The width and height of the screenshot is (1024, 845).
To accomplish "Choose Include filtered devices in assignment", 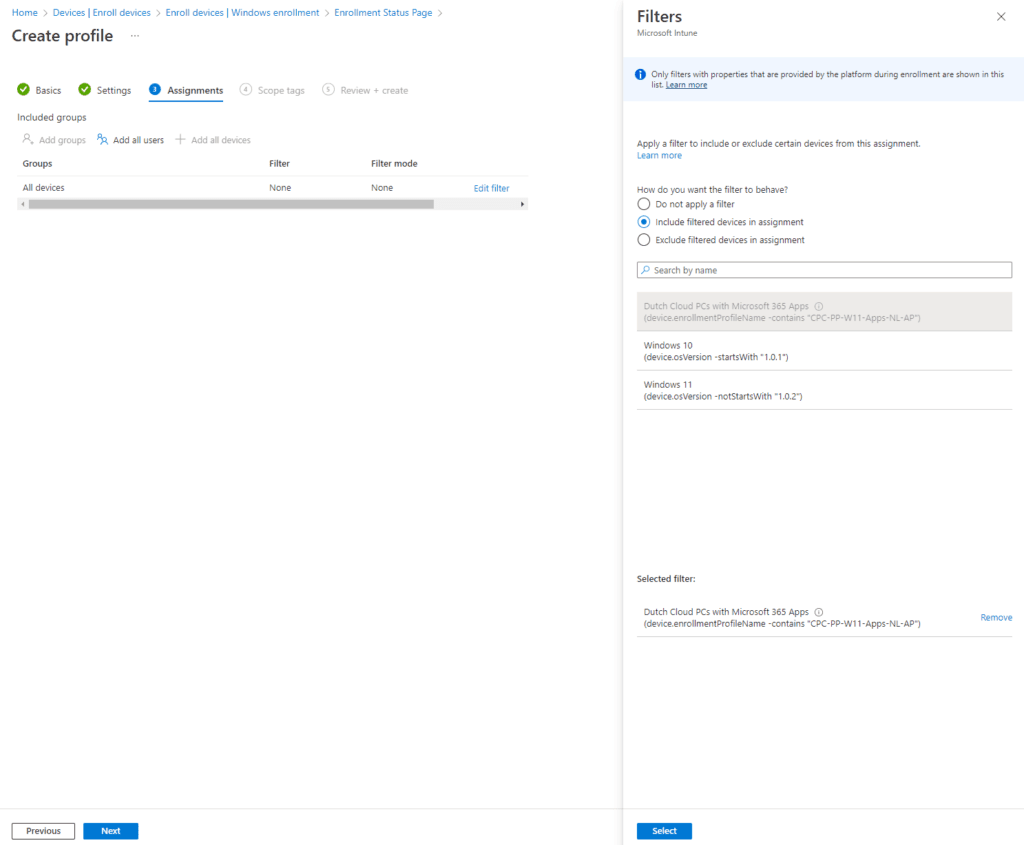I will coord(644,222).
